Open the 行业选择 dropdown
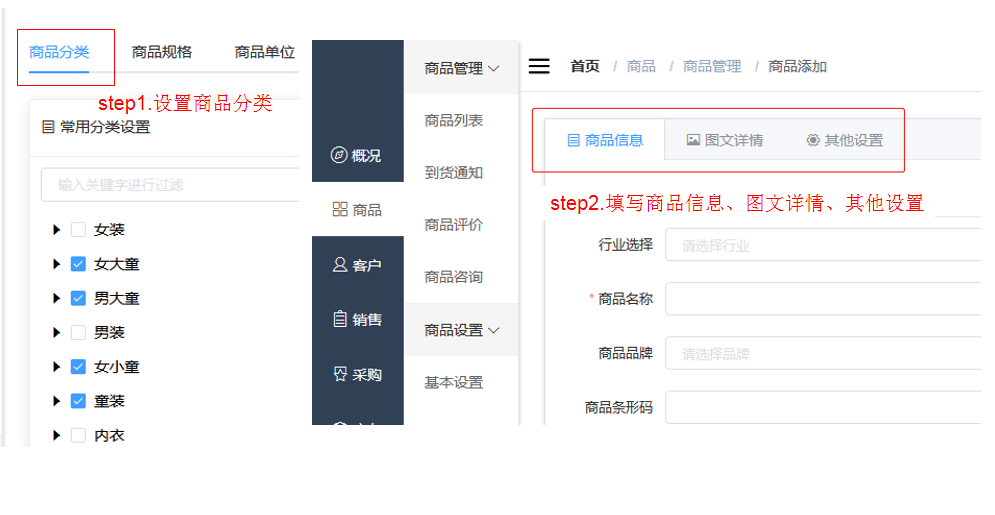This screenshot has width=995, height=515. 823,245
